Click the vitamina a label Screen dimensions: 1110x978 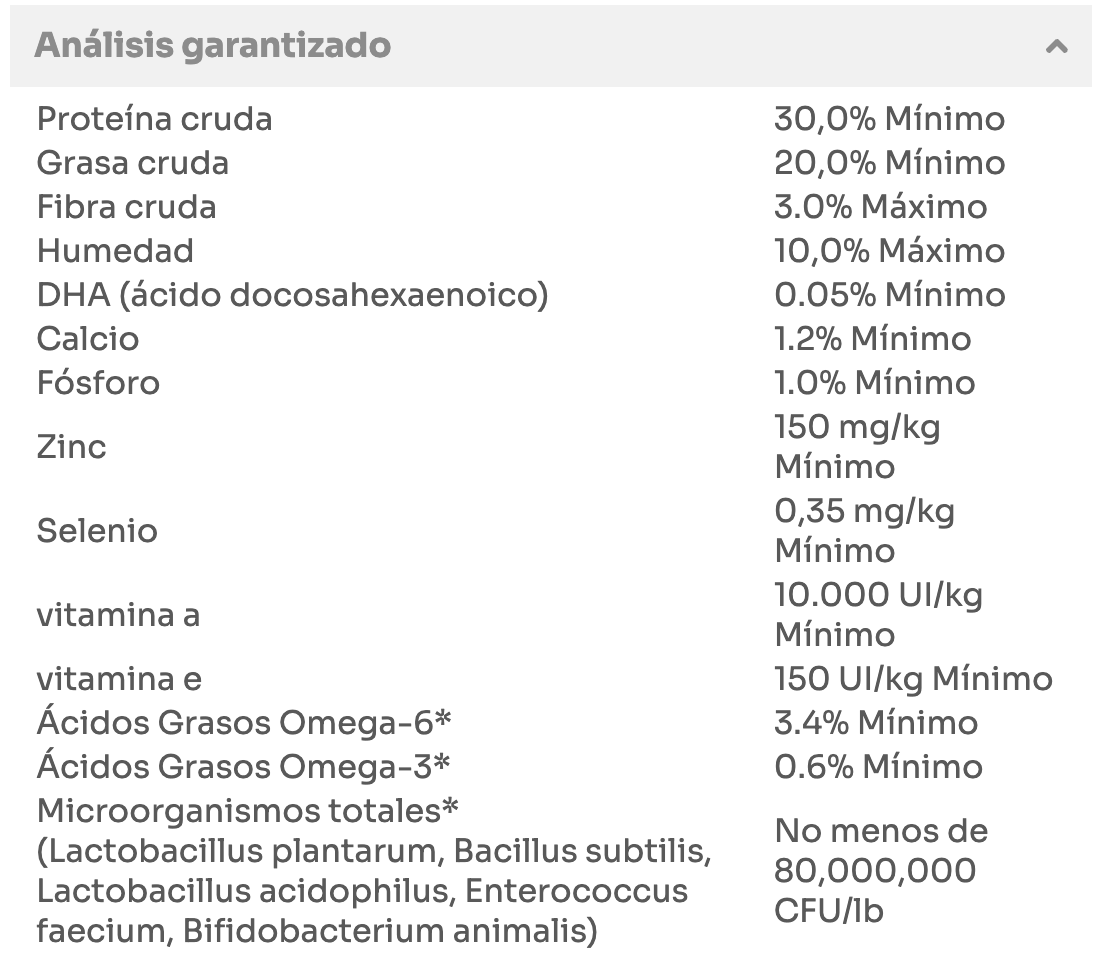tap(118, 615)
